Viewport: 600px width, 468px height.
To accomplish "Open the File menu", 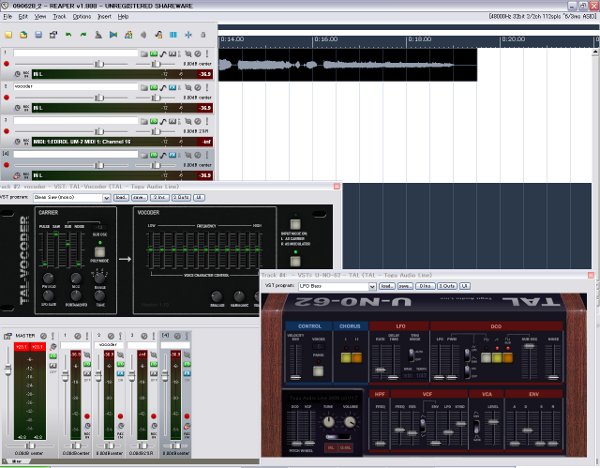I will coord(7,17).
